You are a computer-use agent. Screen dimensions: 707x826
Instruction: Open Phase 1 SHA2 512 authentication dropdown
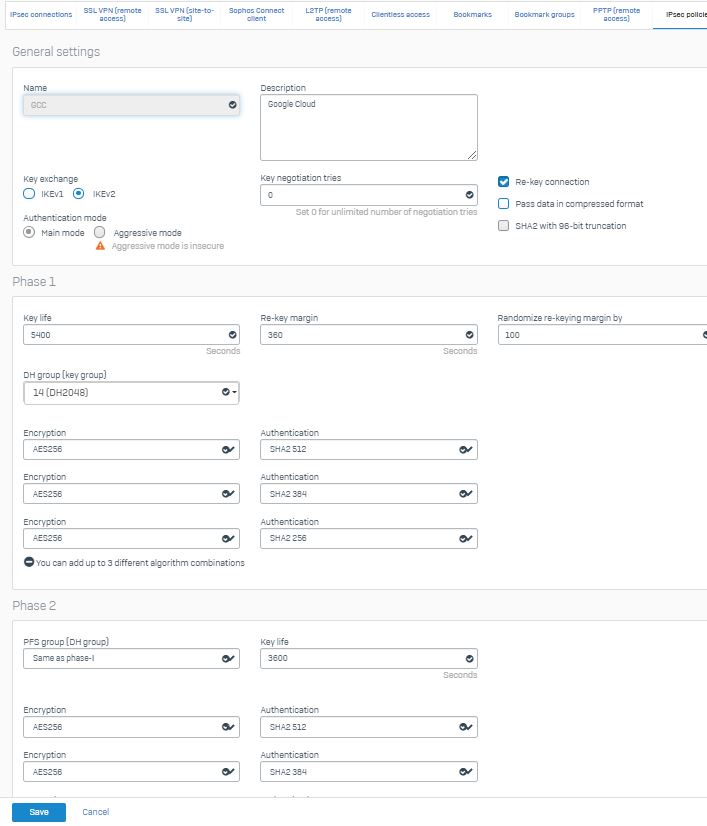[369, 449]
